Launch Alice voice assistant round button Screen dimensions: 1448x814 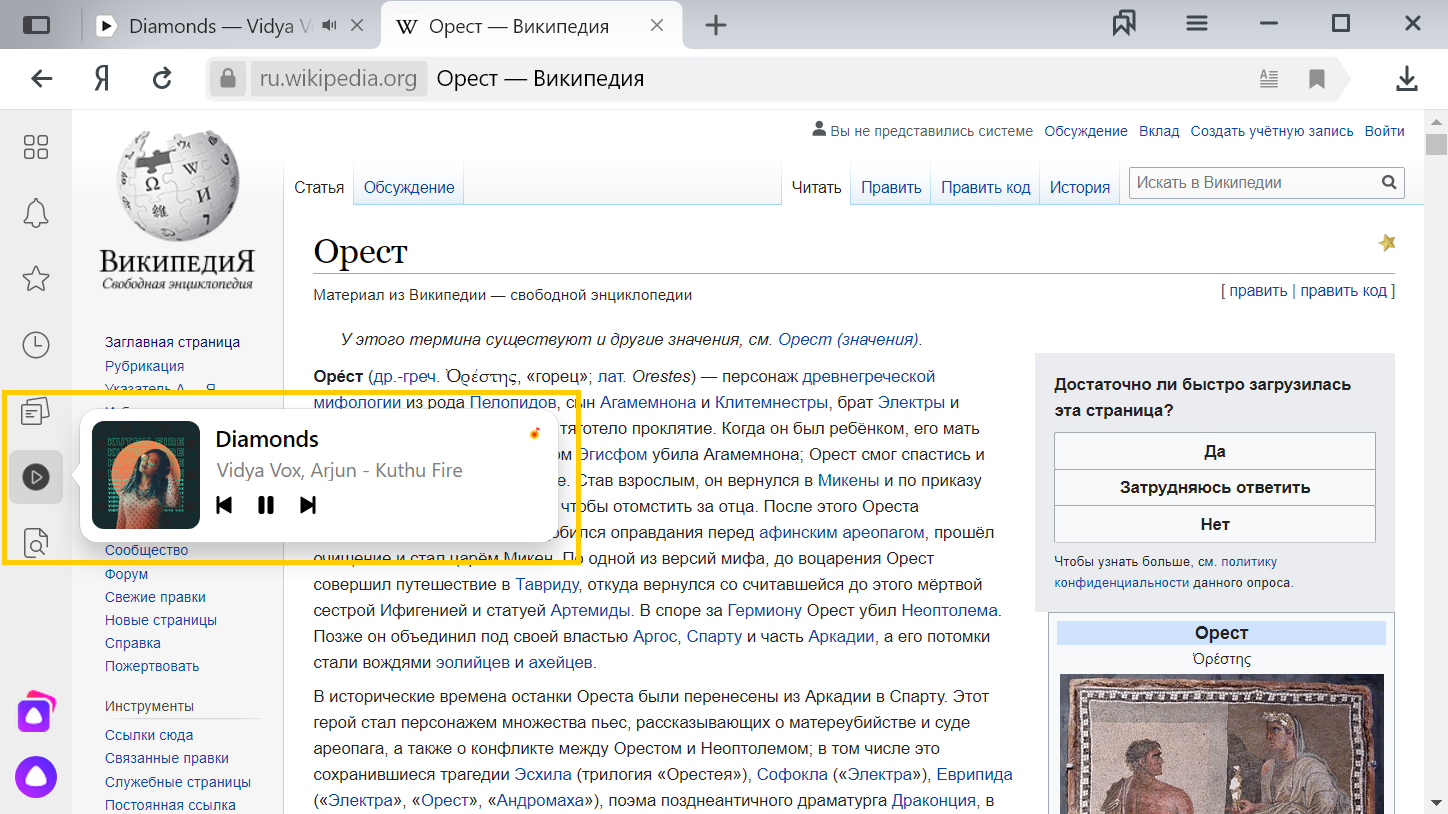click(36, 777)
